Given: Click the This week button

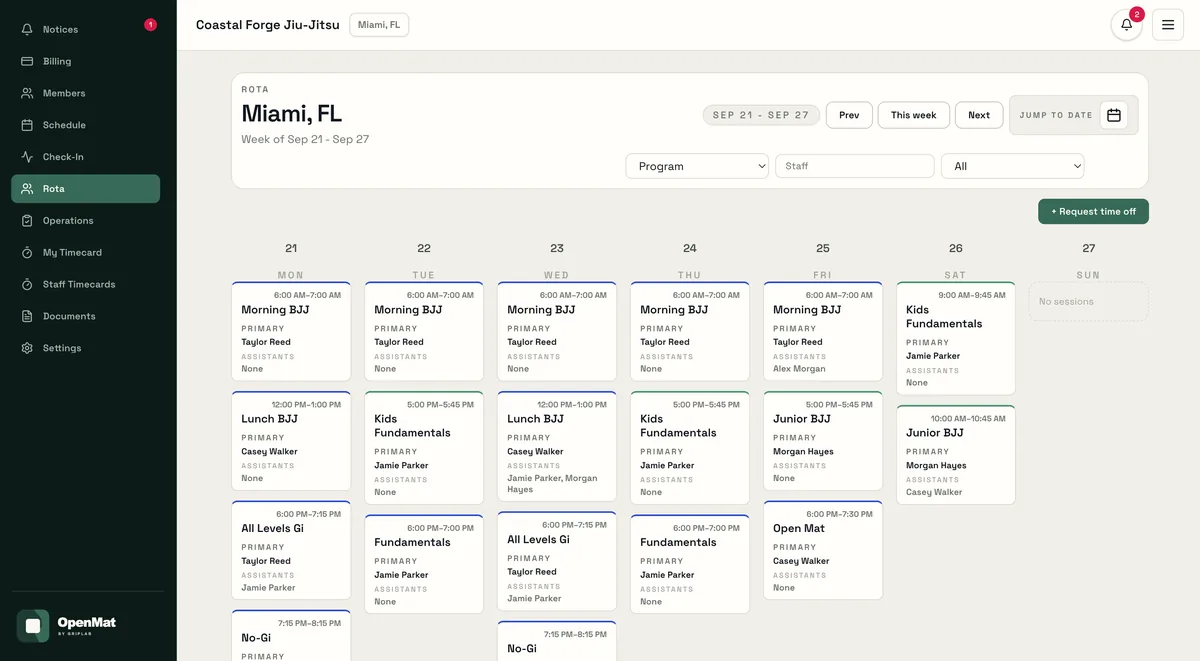Looking at the screenshot, I should pyautogui.click(x=914, y=115).
